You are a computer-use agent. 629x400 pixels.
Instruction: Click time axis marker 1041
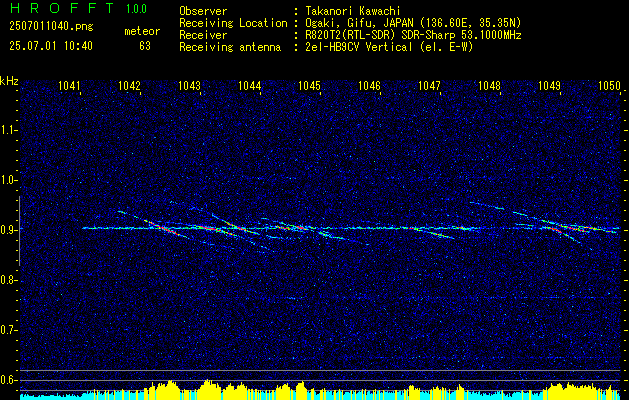(x=69, y=85)
